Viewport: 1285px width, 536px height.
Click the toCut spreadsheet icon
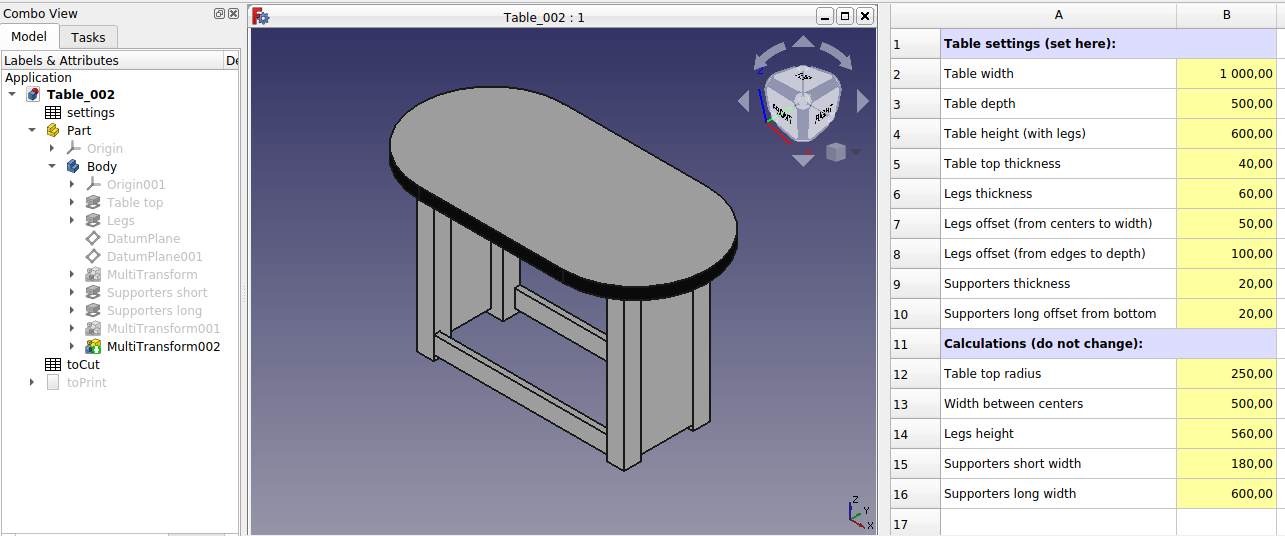[x=53, y=365]
